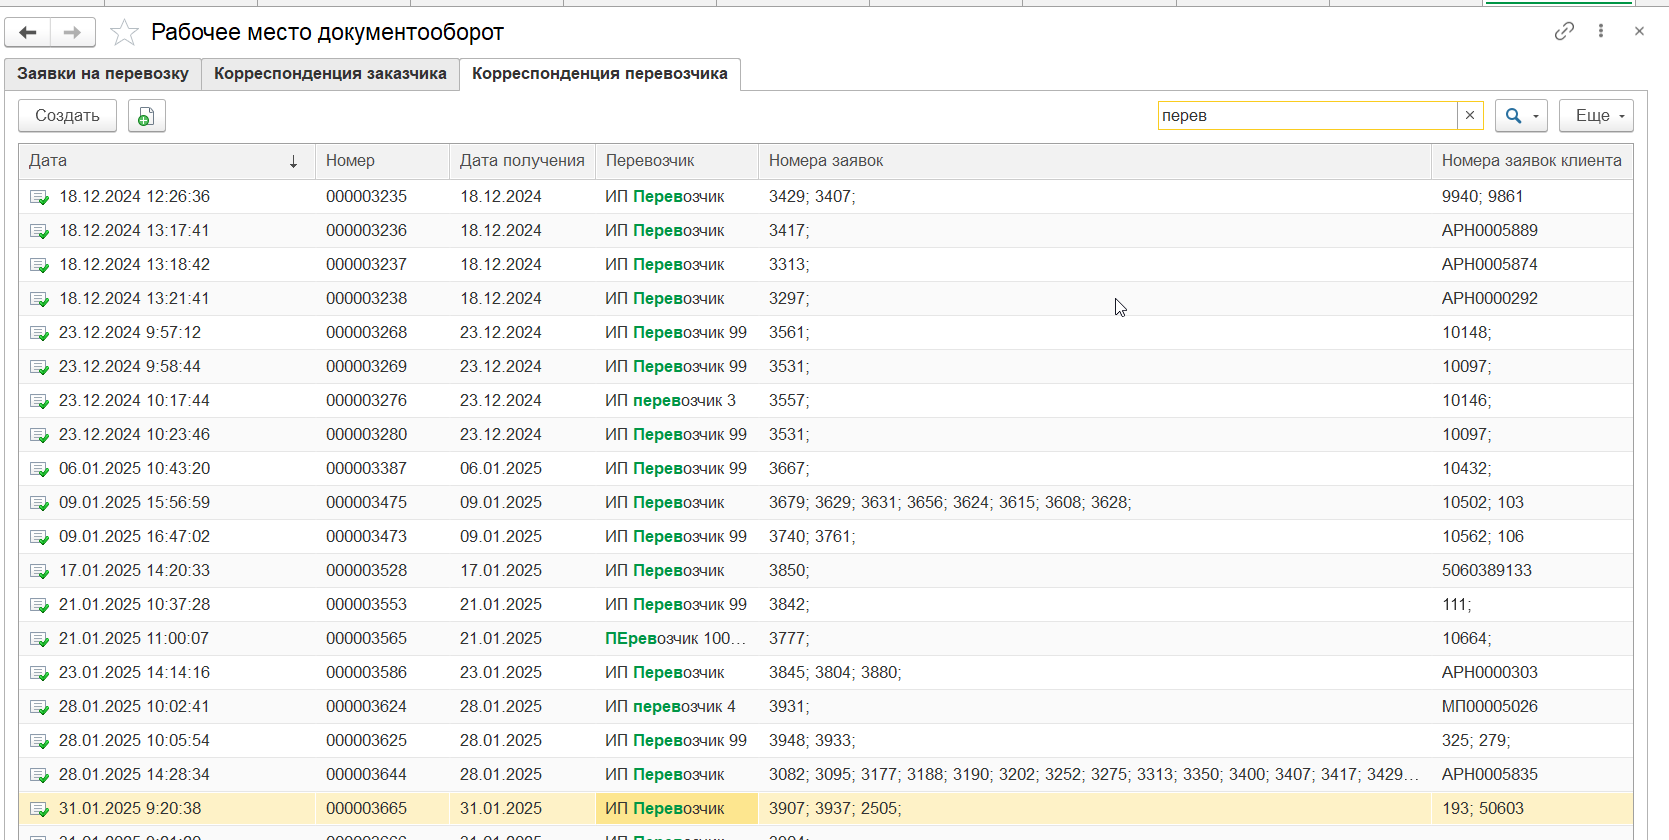Sort by the Дата column header

[167, 161]
